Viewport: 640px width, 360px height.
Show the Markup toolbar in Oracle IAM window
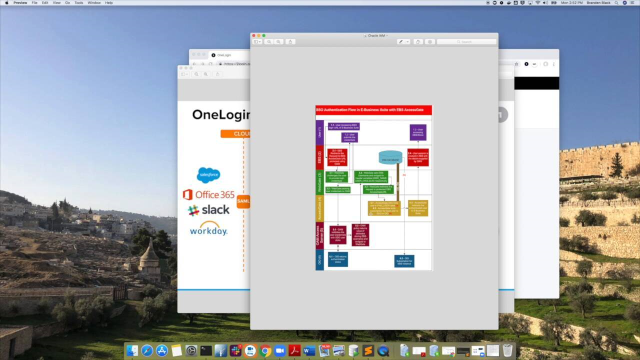click(x=430, y=42)
